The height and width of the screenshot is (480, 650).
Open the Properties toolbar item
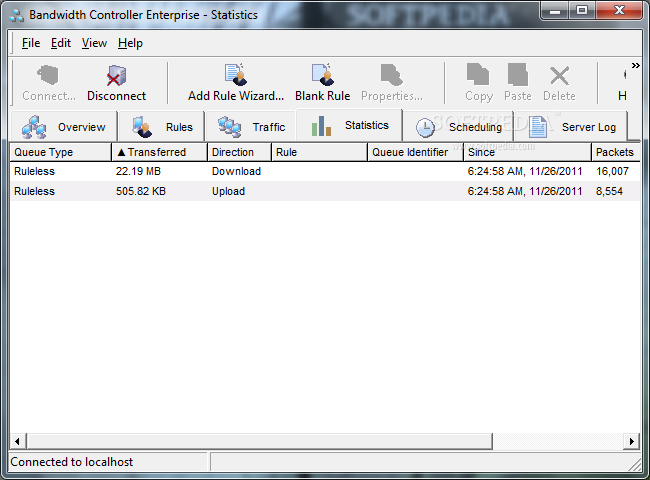[x=392, y=83]
